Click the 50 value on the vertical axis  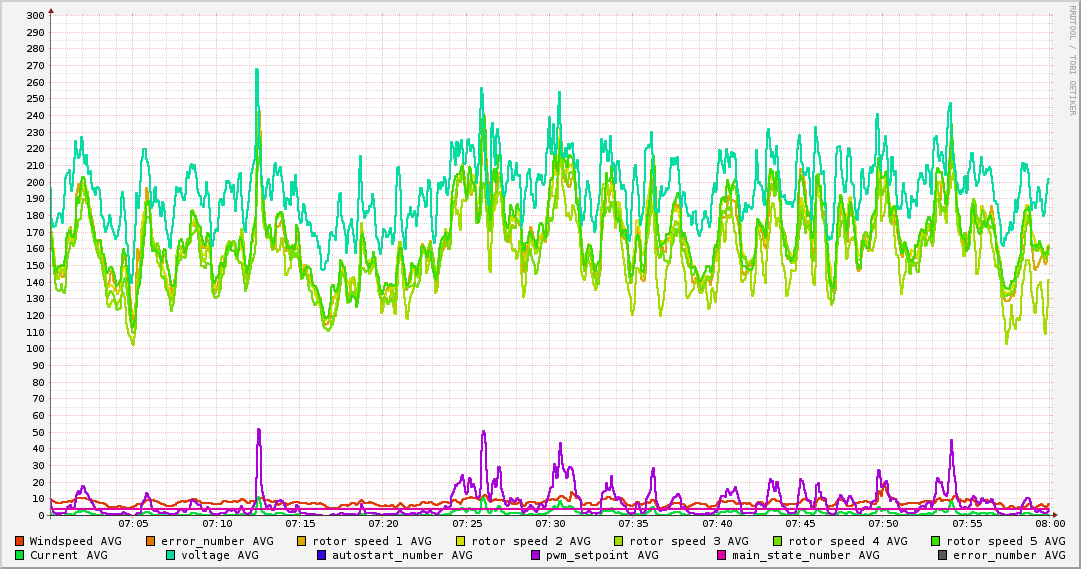click(x=39, y=432)
